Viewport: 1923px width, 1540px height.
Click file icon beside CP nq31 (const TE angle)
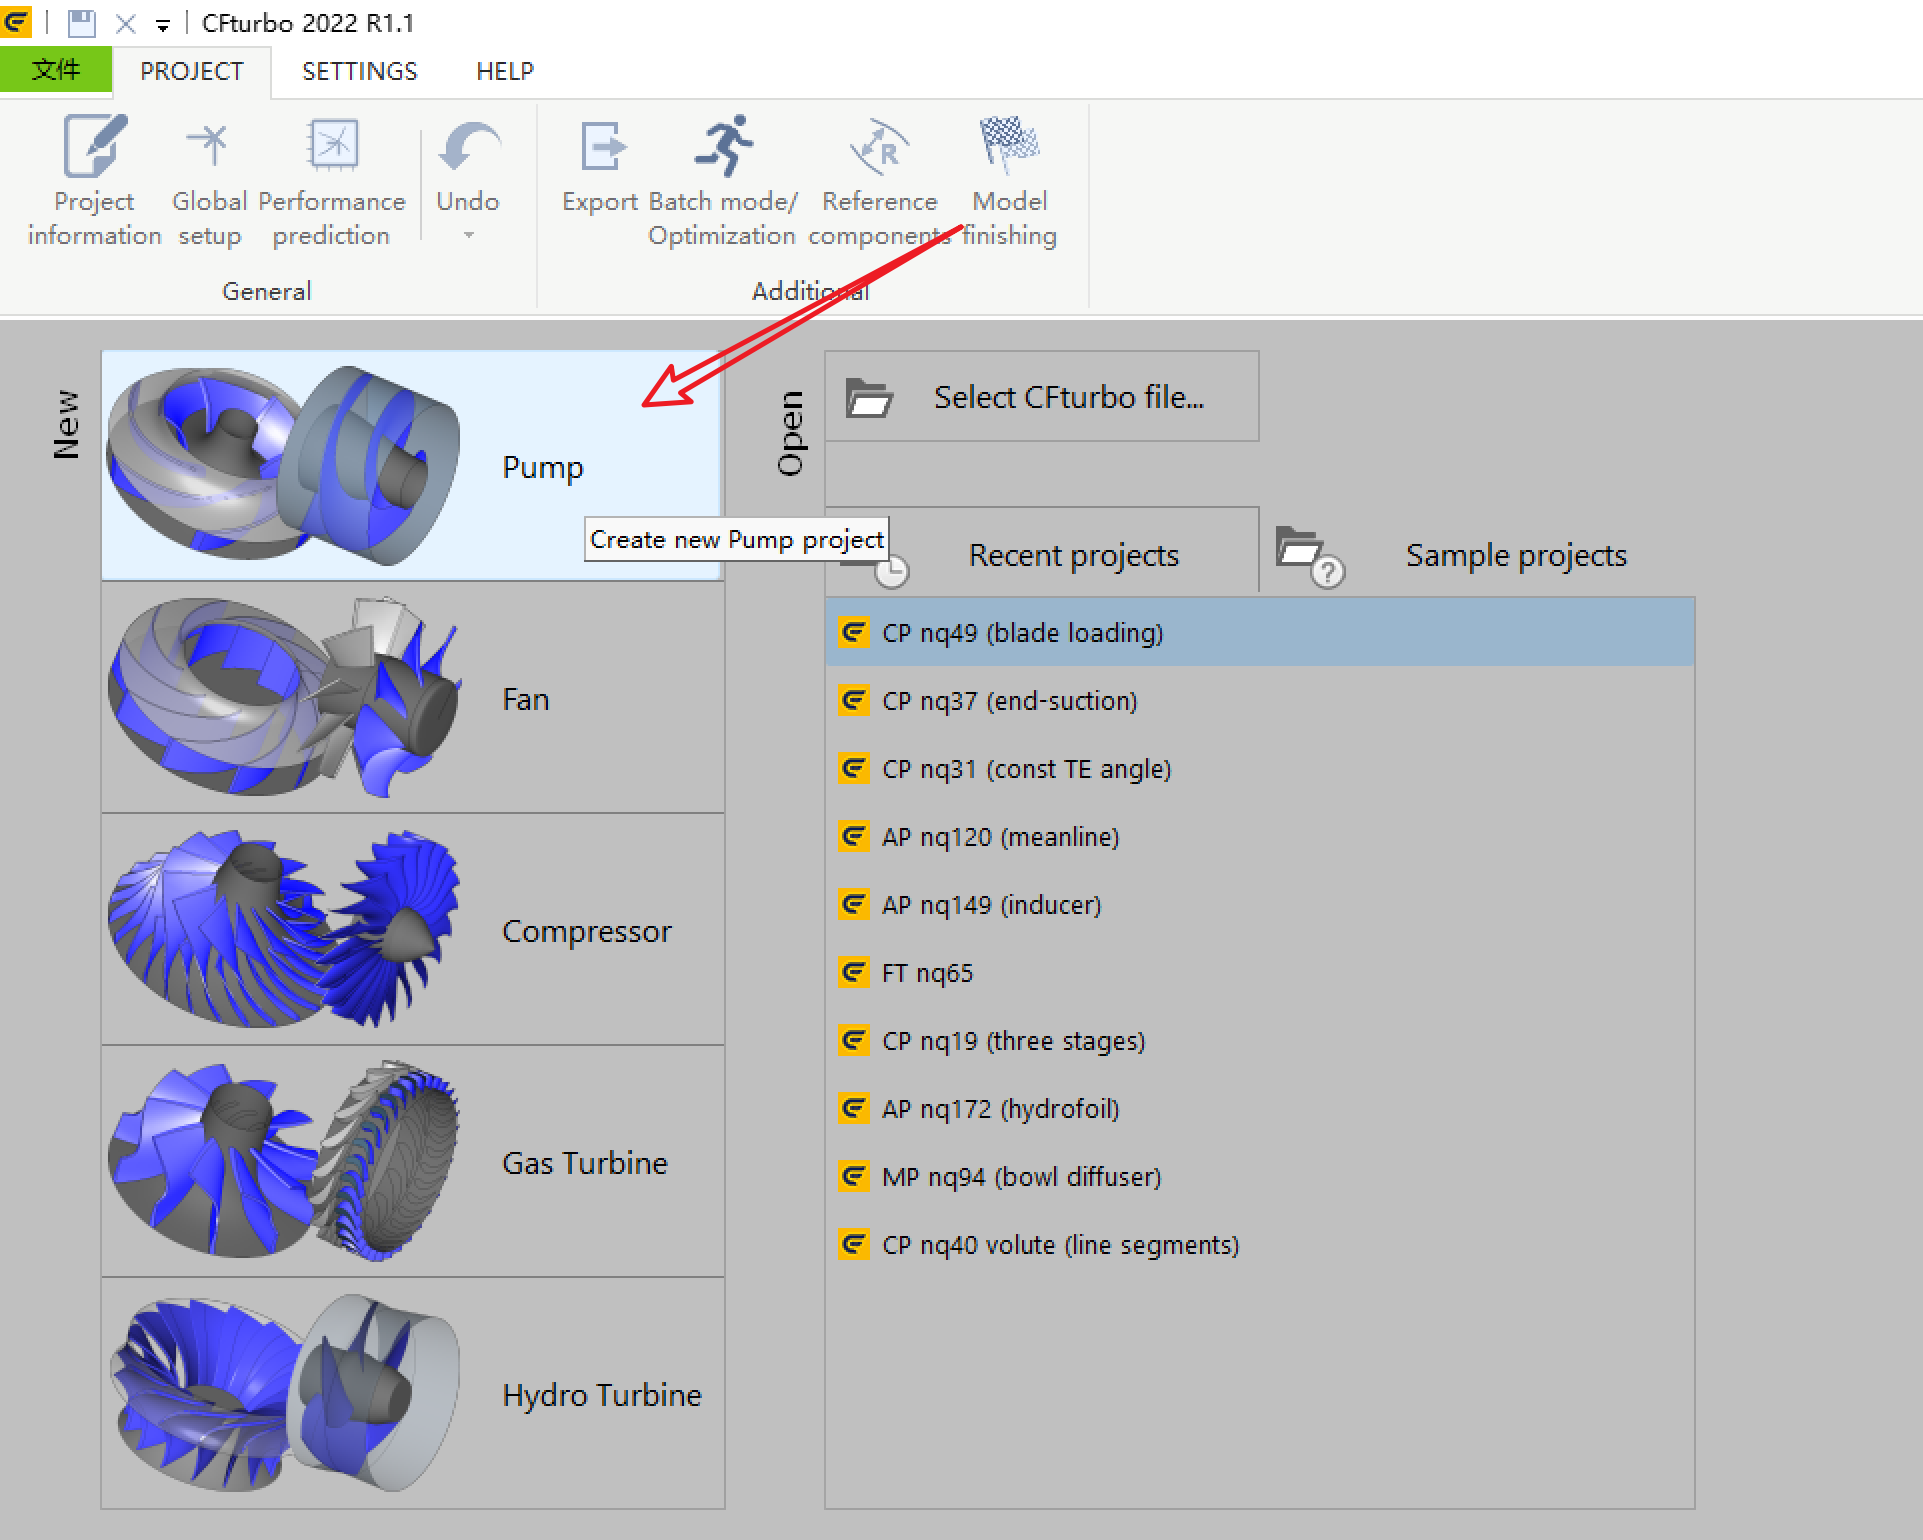[853, 768]
